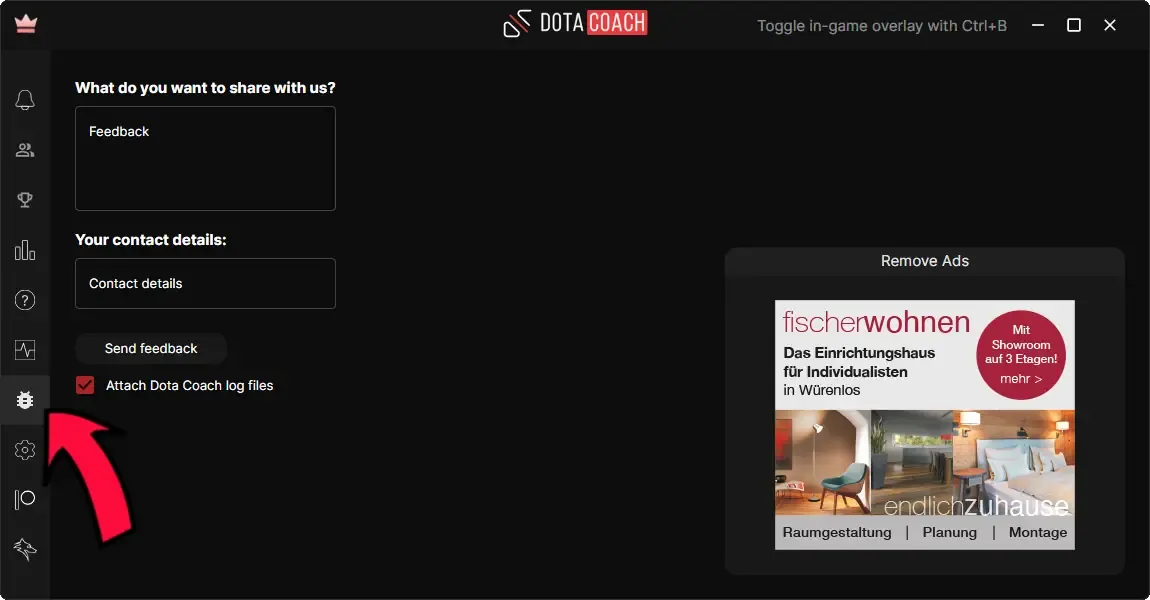Click the Remove Ads link

(924, 261)
